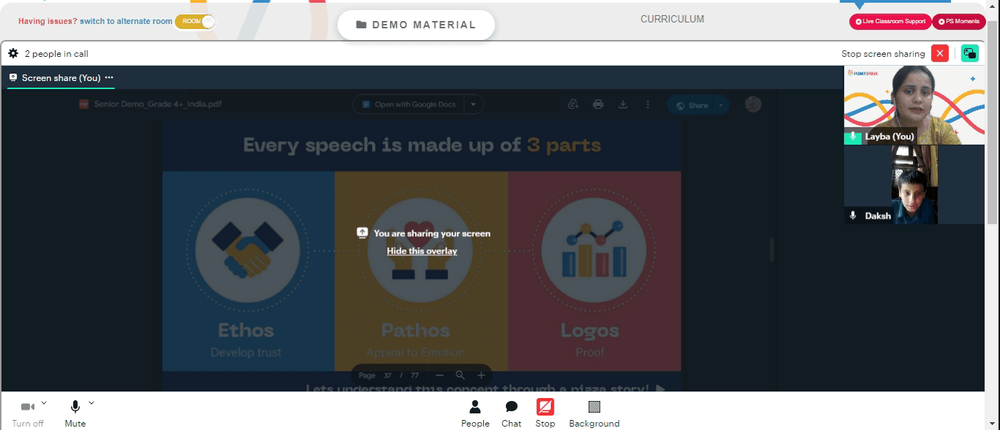Zoom in with plus in PDF toolbar
This screenshot has height=430, width=1000.
pos(481,375)
